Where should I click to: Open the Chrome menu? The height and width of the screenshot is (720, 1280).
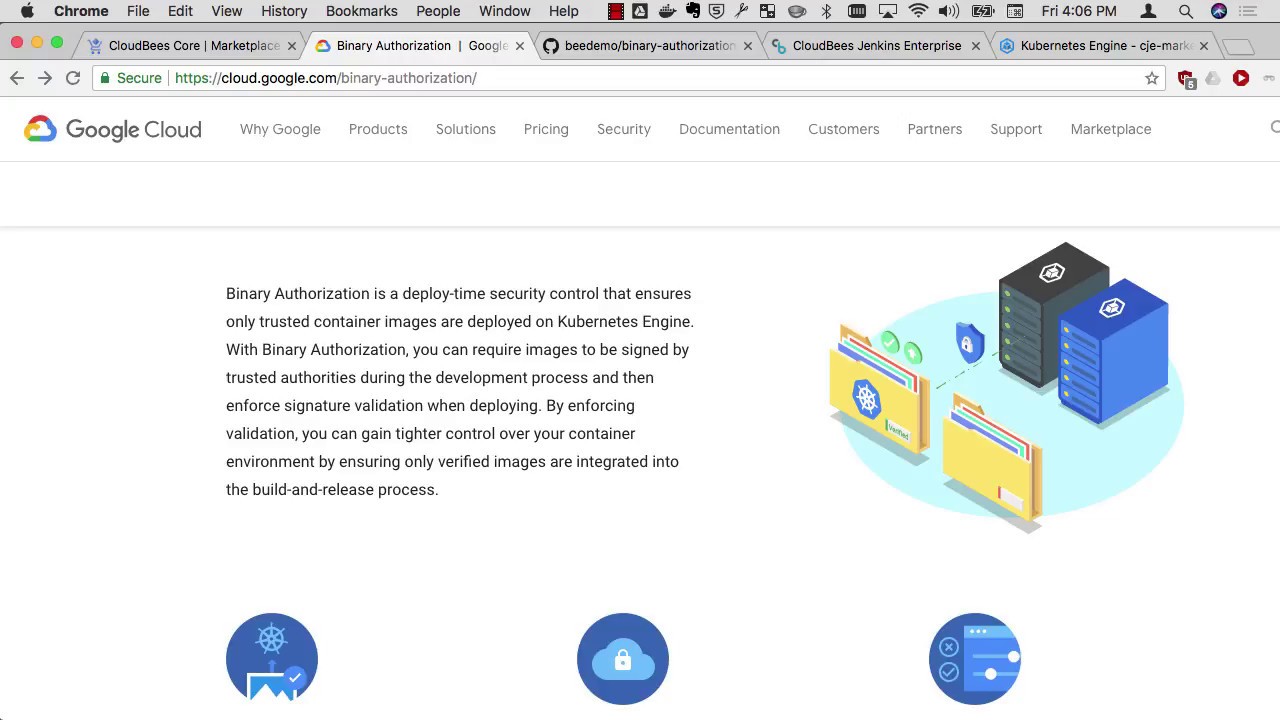point(81,11)
